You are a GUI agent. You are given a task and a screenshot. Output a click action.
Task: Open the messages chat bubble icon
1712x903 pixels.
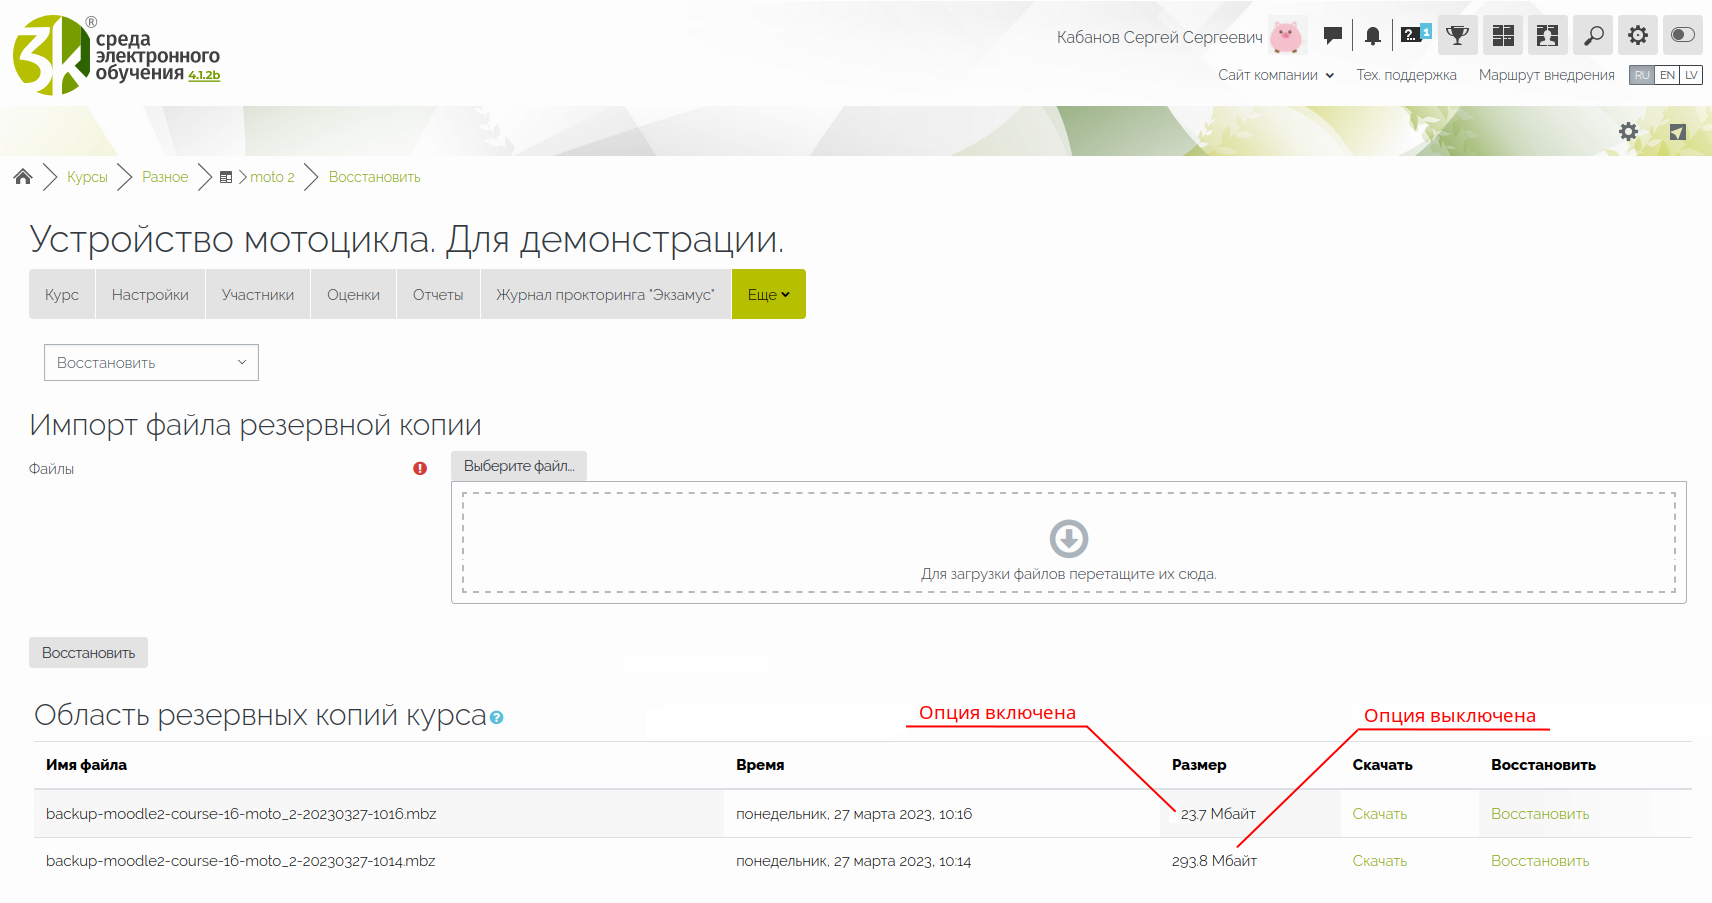click(x=1332, y=36)
